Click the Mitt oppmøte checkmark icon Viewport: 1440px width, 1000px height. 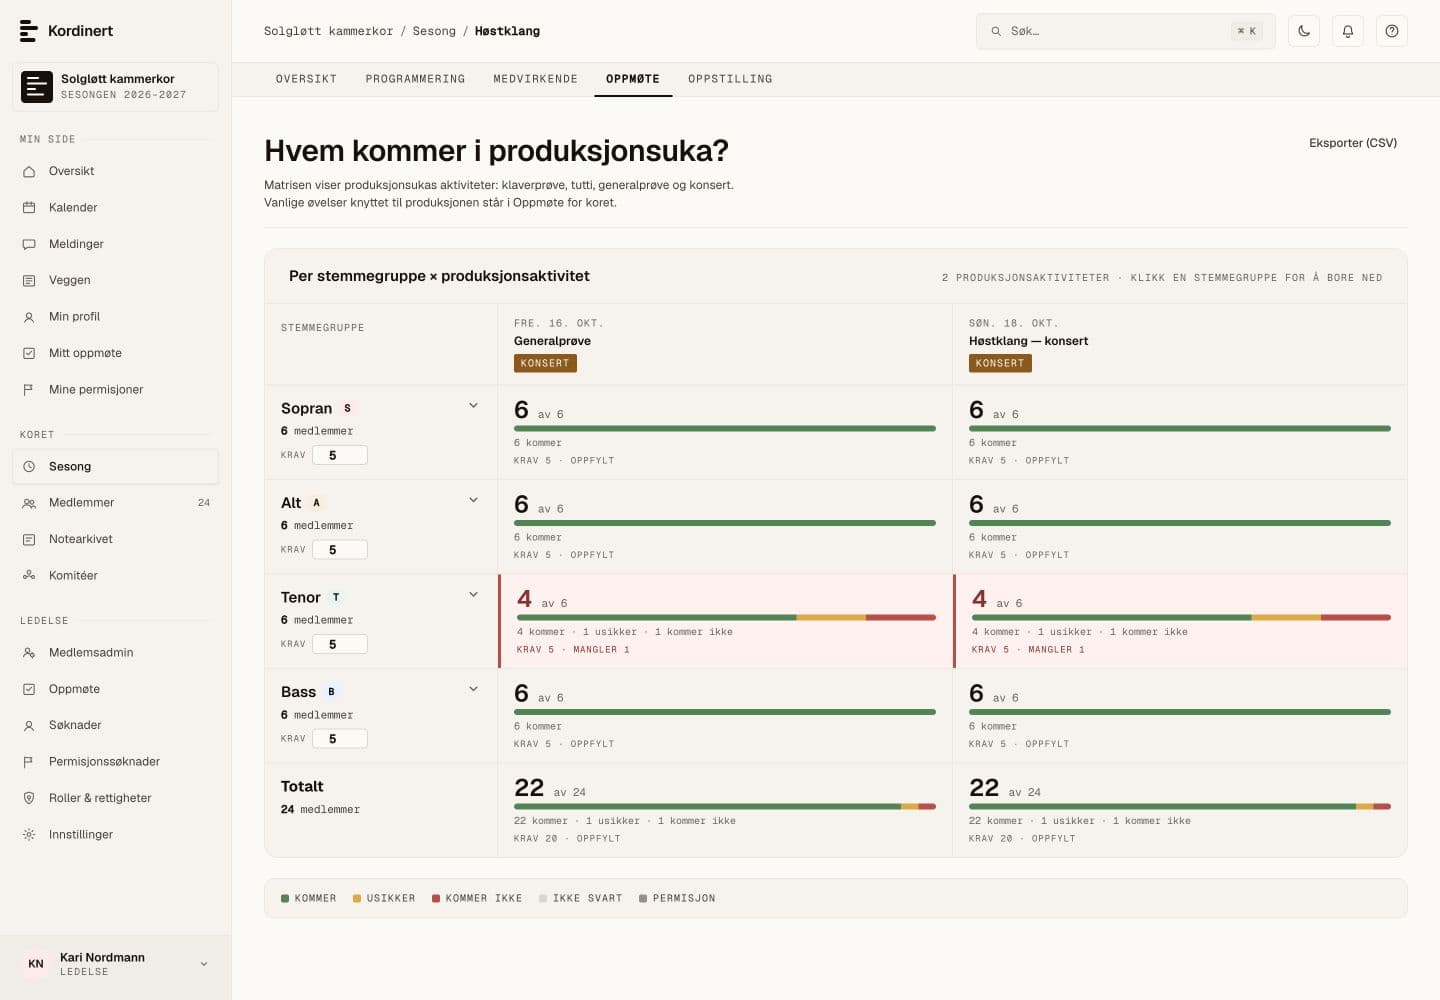(29, 353)
